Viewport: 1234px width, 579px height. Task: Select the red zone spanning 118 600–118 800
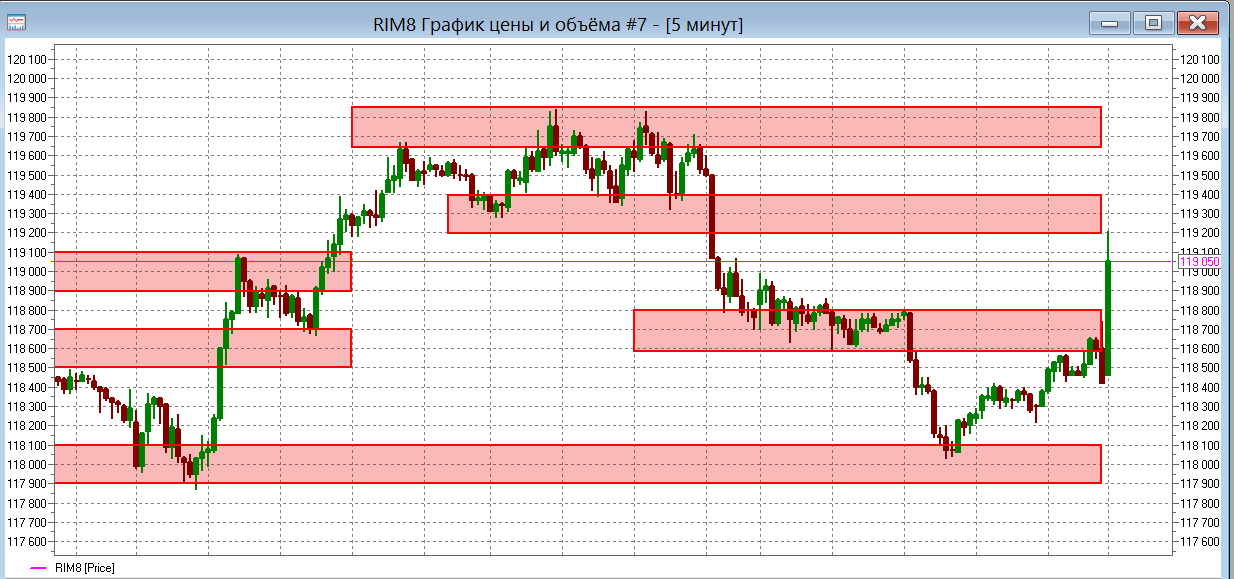point(867,330)
